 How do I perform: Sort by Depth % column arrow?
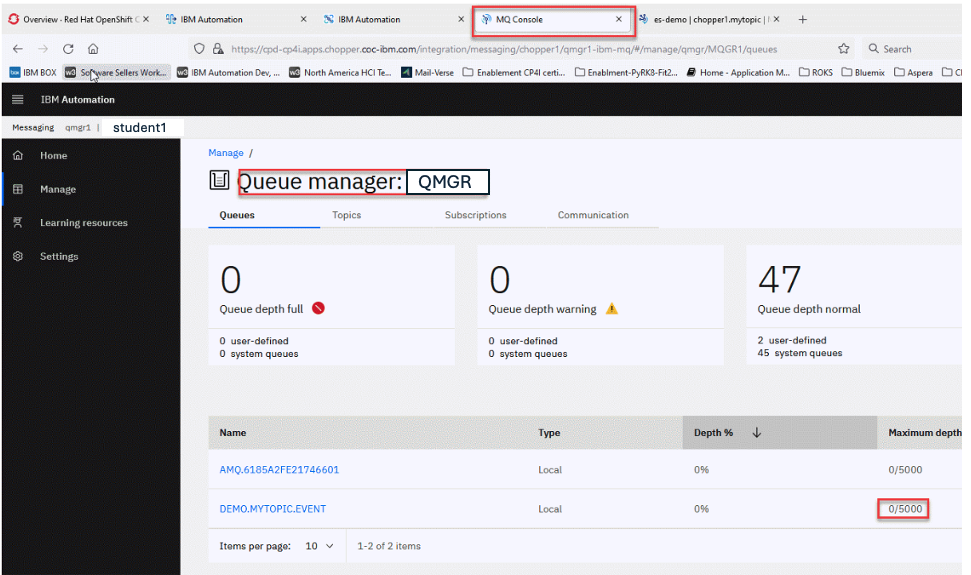pos(756,433)
